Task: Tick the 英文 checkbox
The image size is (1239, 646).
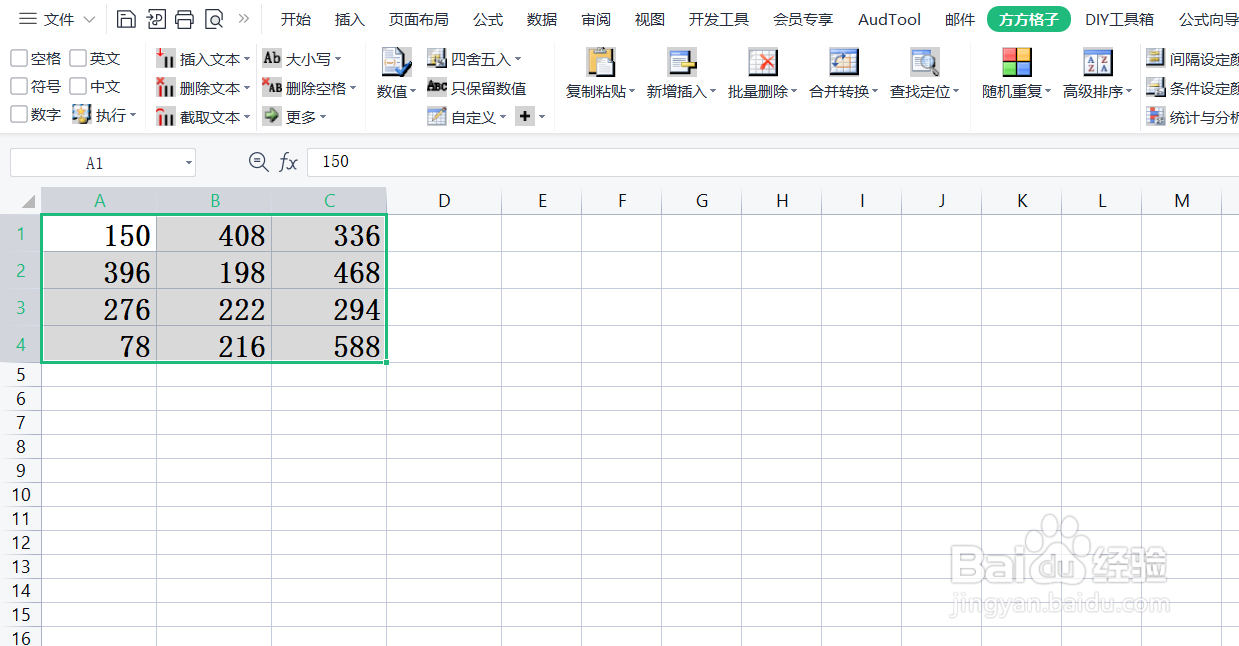Action: coord(78,59)
